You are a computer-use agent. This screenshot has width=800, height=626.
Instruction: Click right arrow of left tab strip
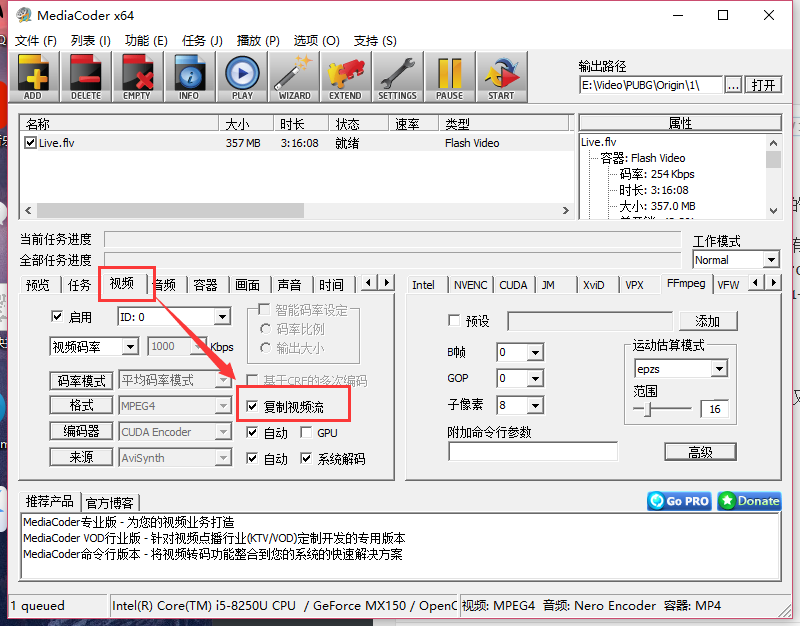pos(386,282)
